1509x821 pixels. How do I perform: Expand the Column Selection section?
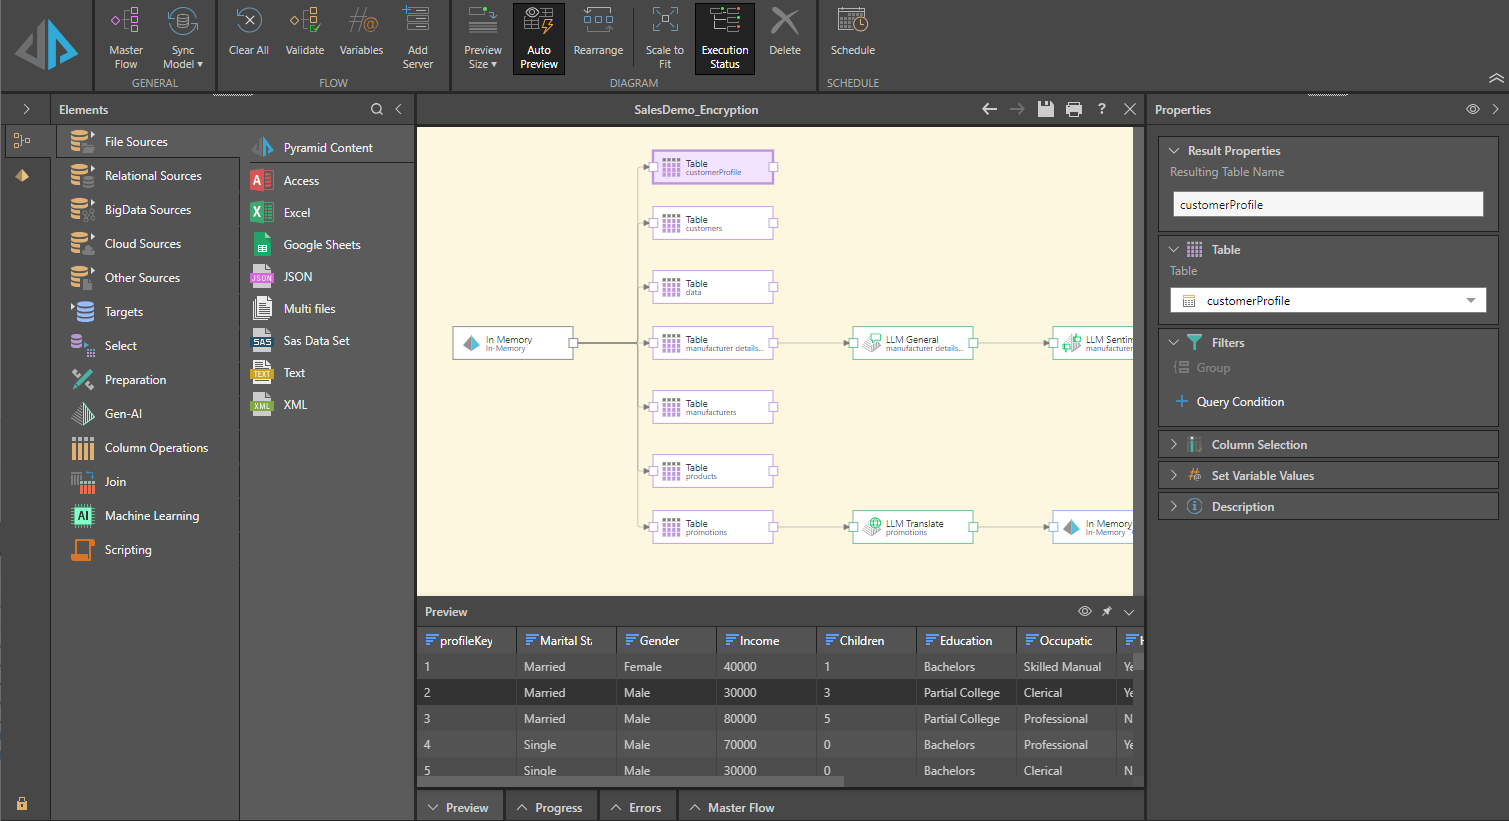click(1258, 445)
